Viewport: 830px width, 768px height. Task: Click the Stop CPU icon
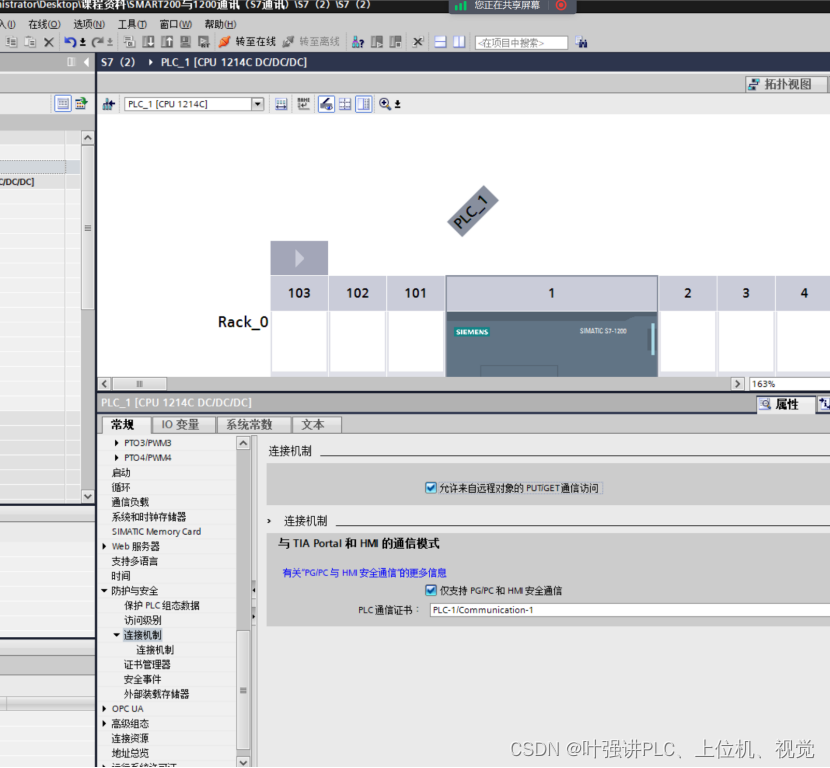click(395, 42)
